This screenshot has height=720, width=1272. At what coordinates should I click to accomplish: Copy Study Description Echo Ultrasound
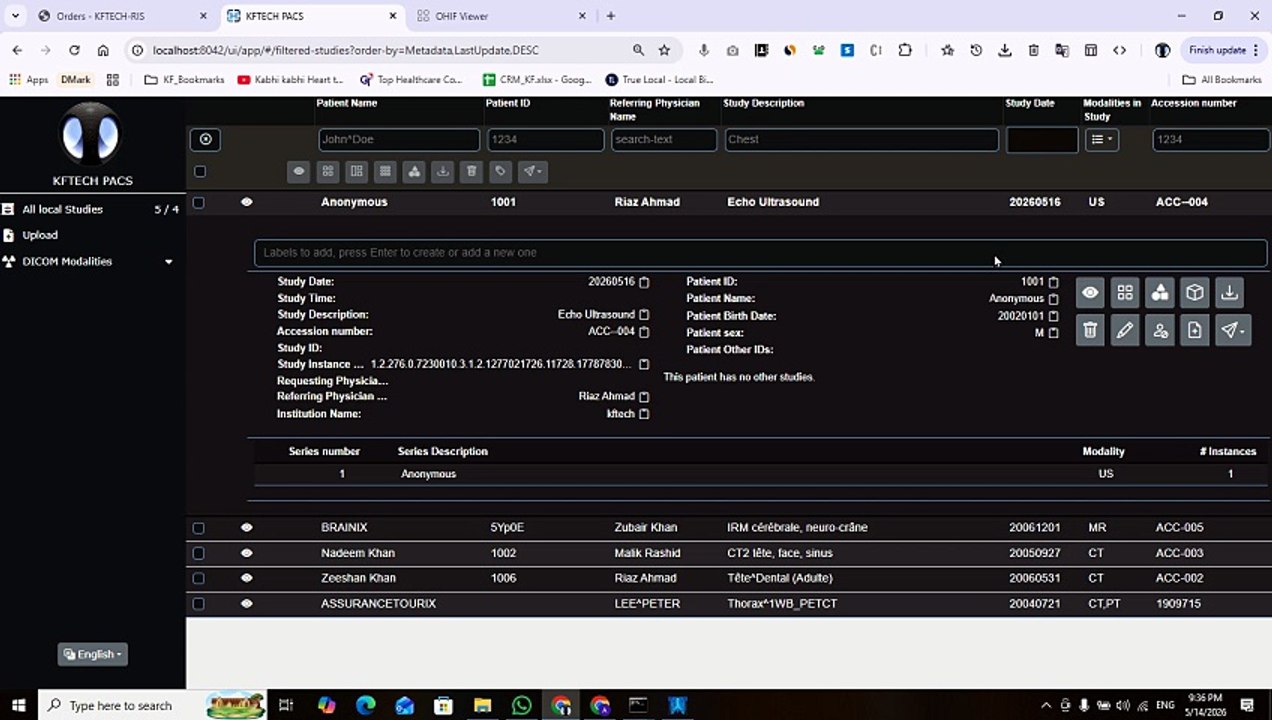(x=644, y=315)
